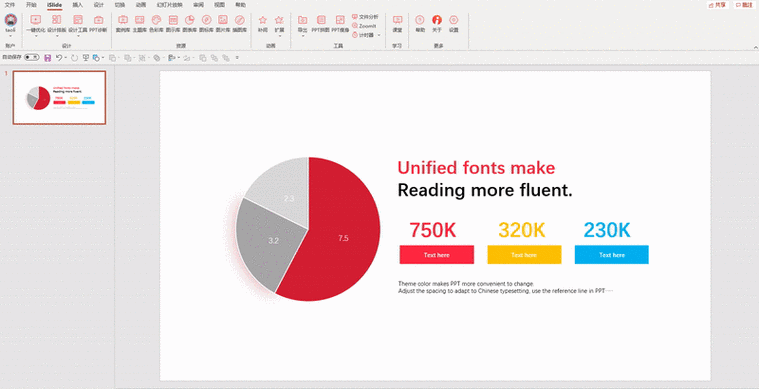Screen dimensions: 759x389
Task: Collapse the ribbon with the chevron
Action: [x=755, y=47]
